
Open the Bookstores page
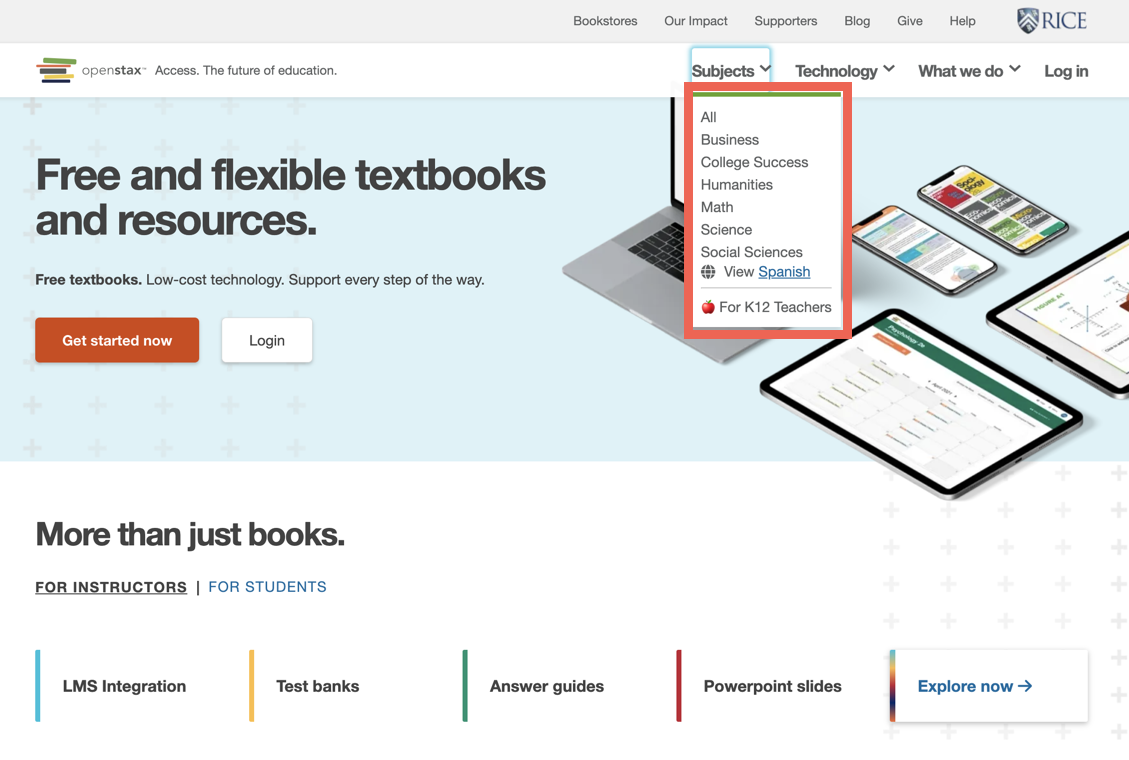click(x=605, y=20)
